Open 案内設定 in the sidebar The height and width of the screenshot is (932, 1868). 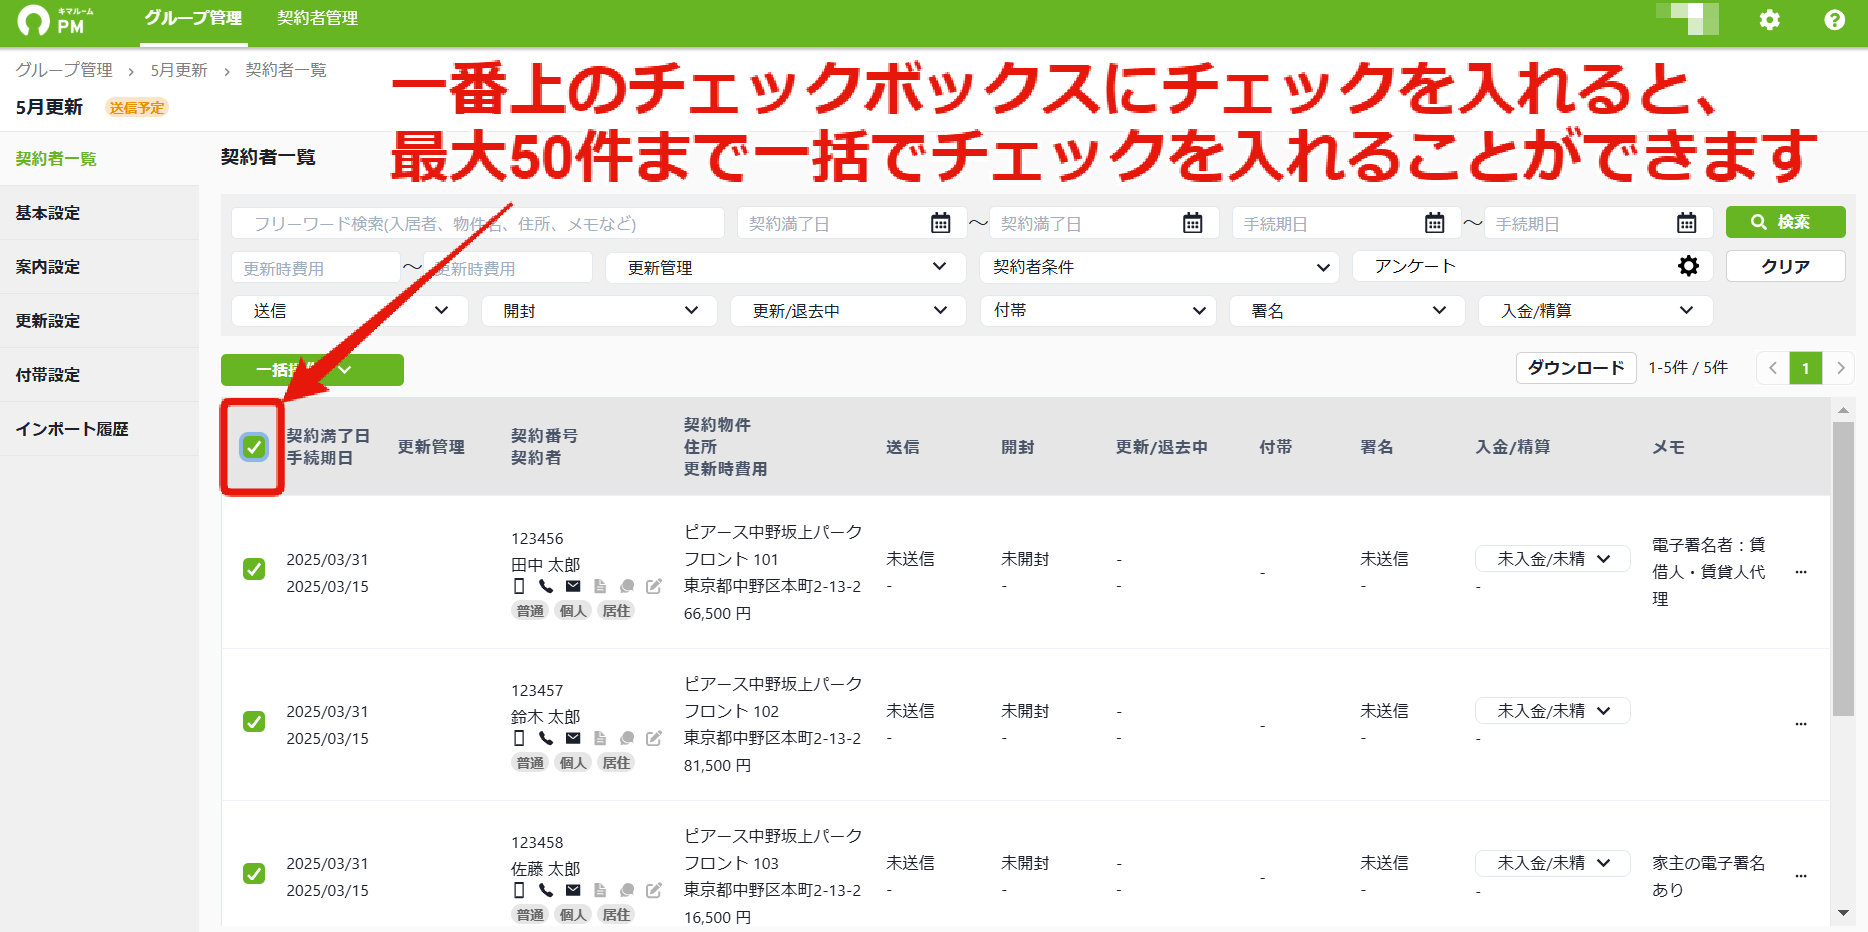(99, 267)
